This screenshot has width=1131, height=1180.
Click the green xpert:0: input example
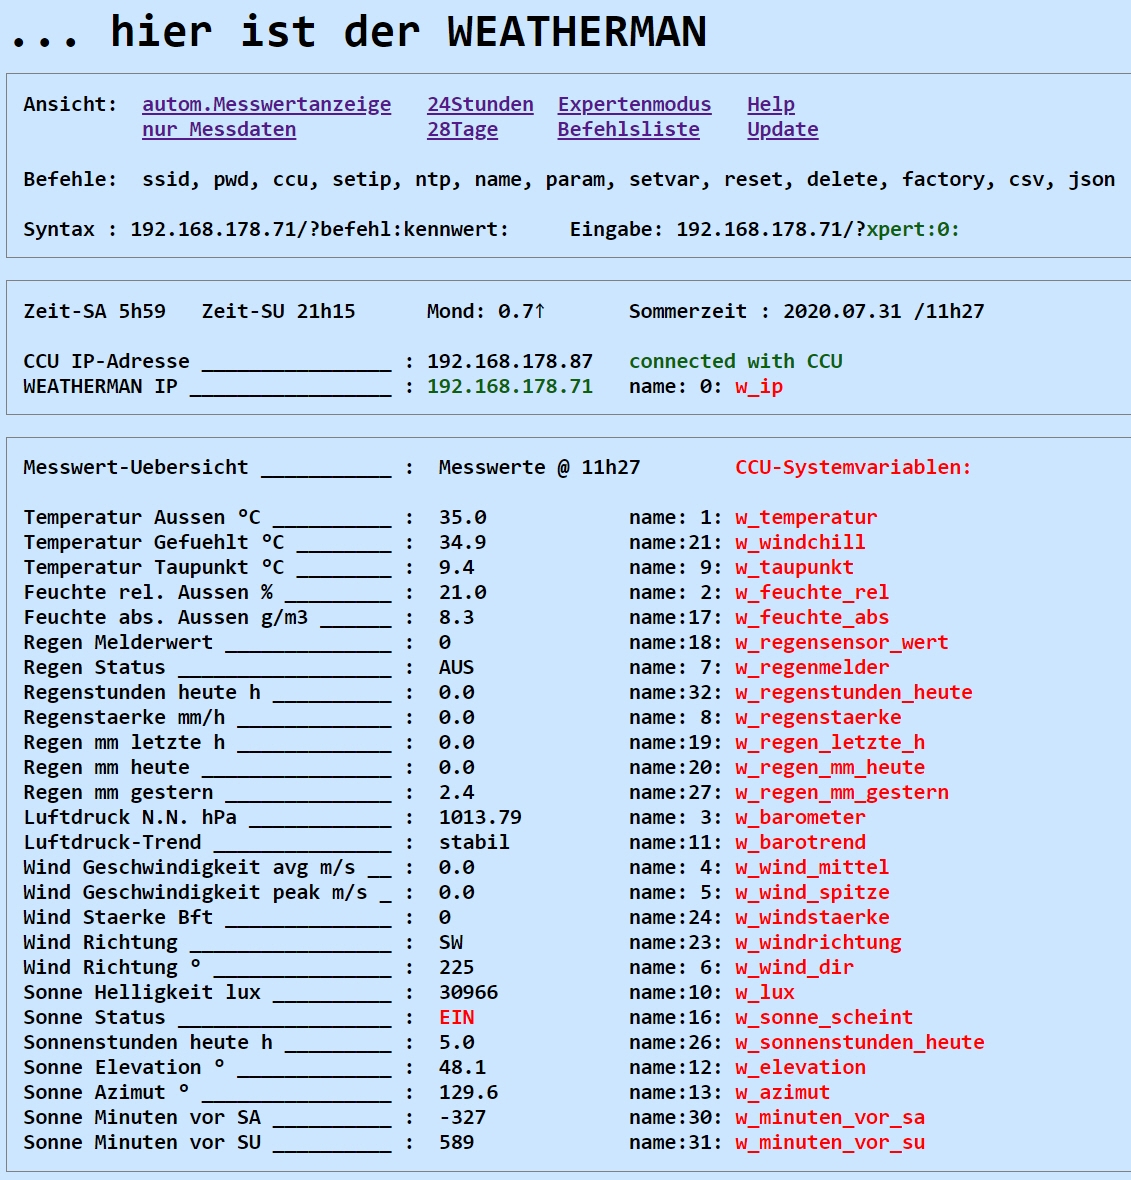point(913,230)
